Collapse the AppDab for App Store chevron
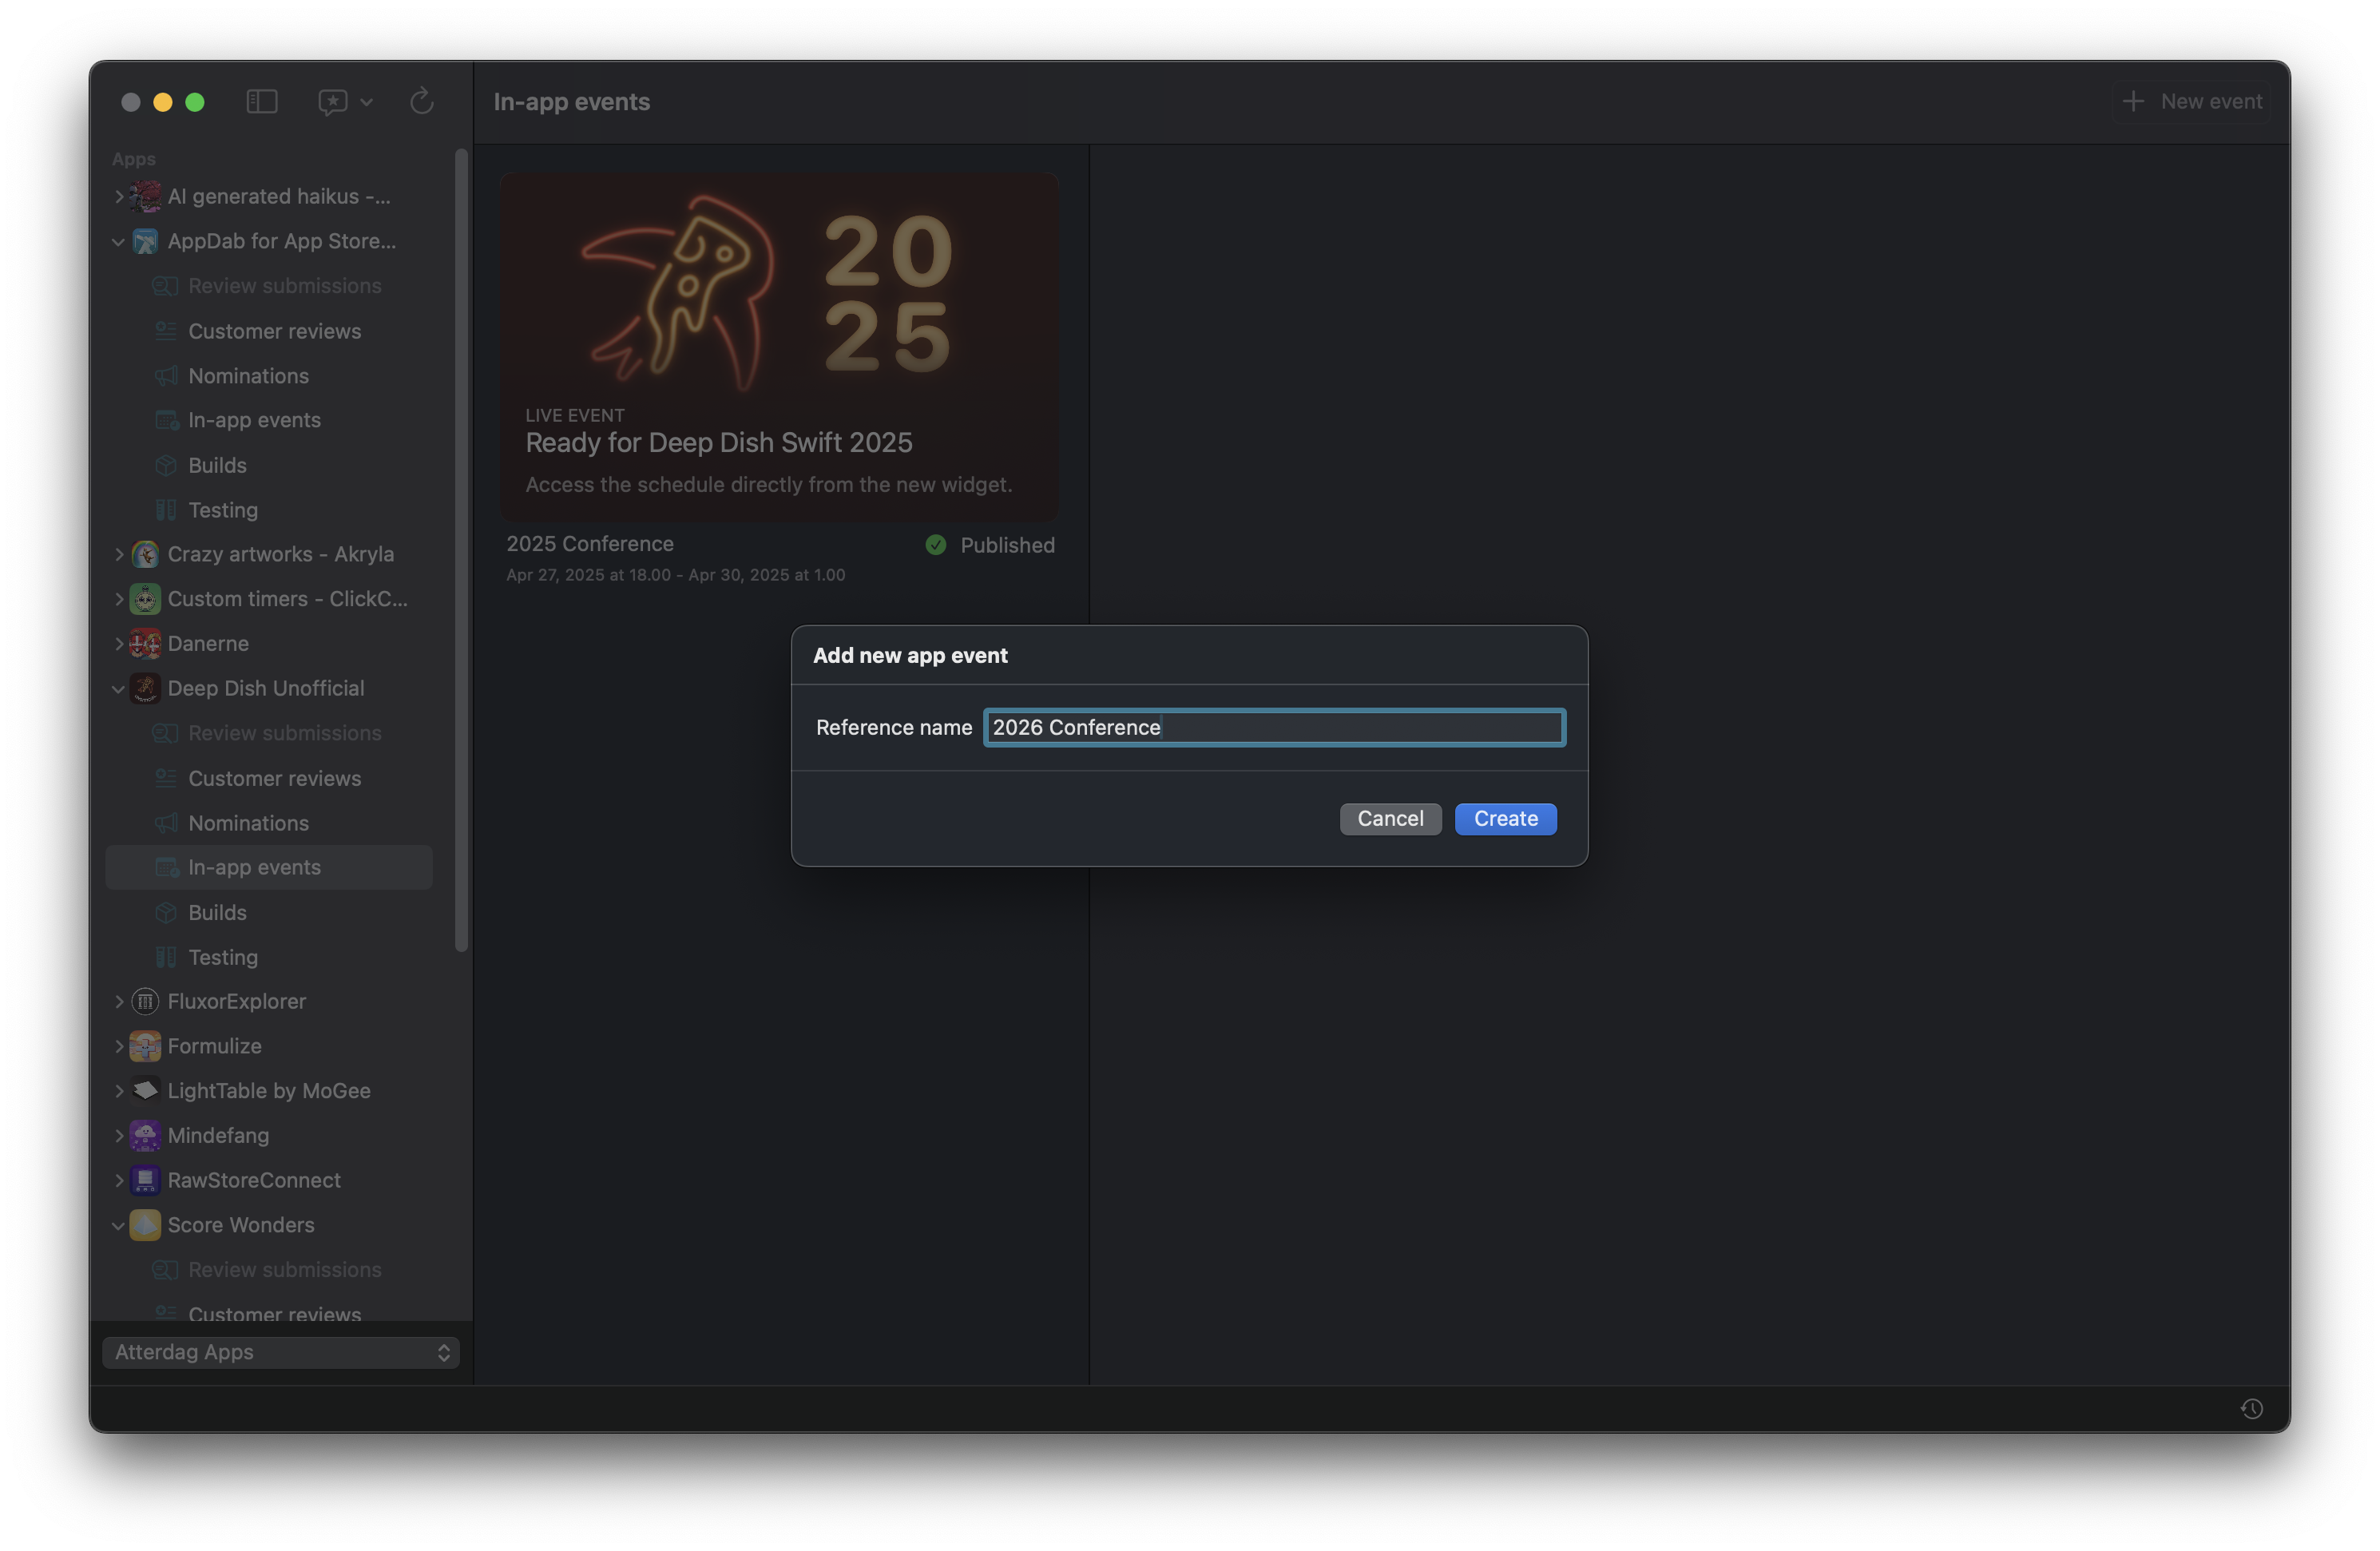The image size is (2380, 1551). [119, 241]
